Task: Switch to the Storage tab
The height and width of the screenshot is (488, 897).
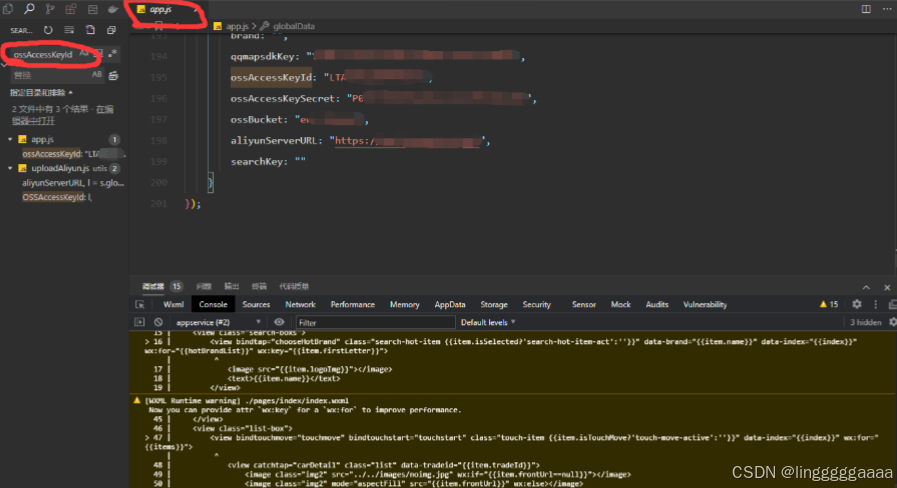Action: click(494, 304)
